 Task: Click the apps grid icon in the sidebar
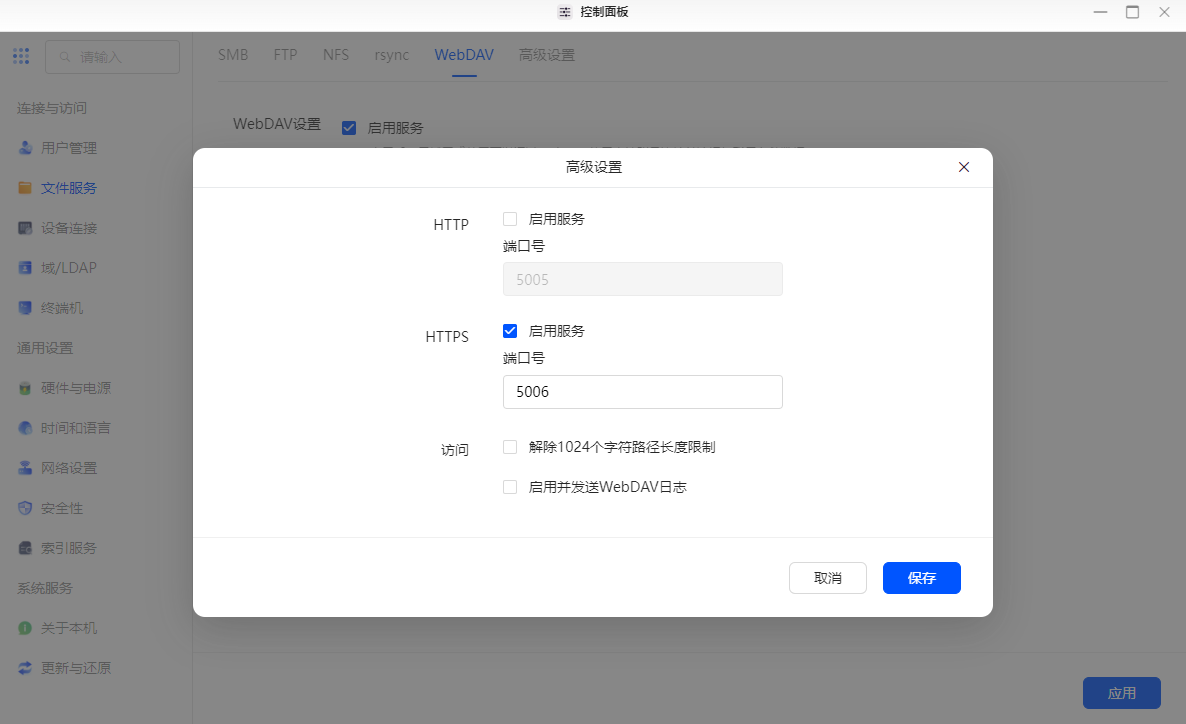tap(21, 56)
